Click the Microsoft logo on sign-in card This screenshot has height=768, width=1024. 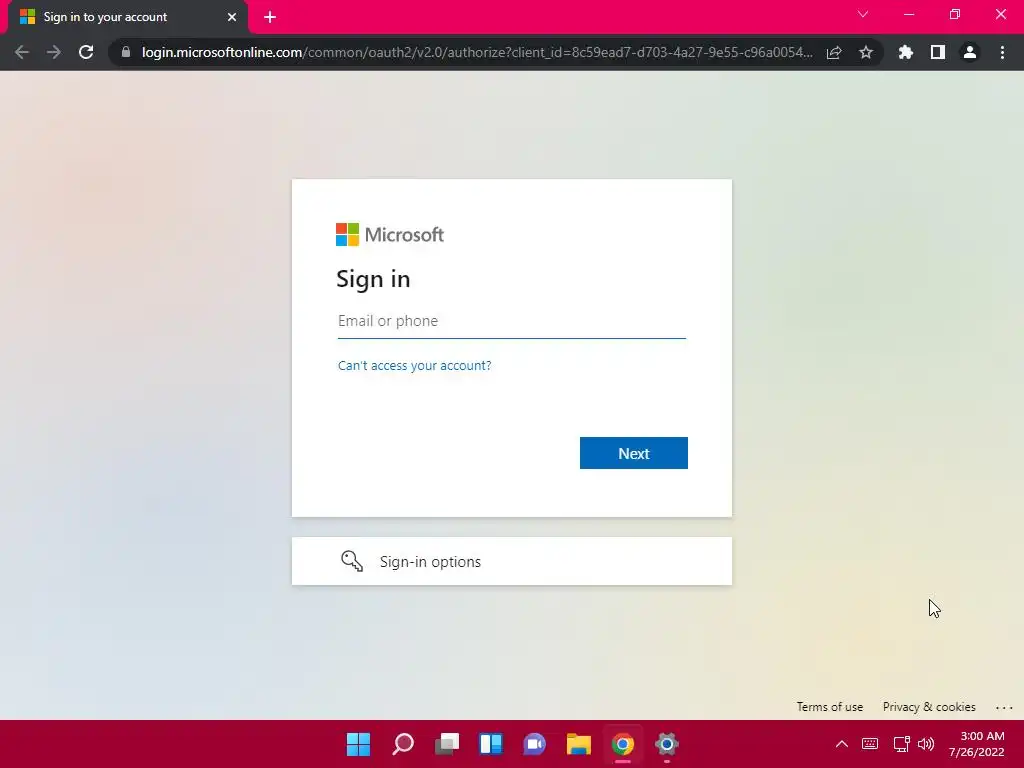[390, 234]
